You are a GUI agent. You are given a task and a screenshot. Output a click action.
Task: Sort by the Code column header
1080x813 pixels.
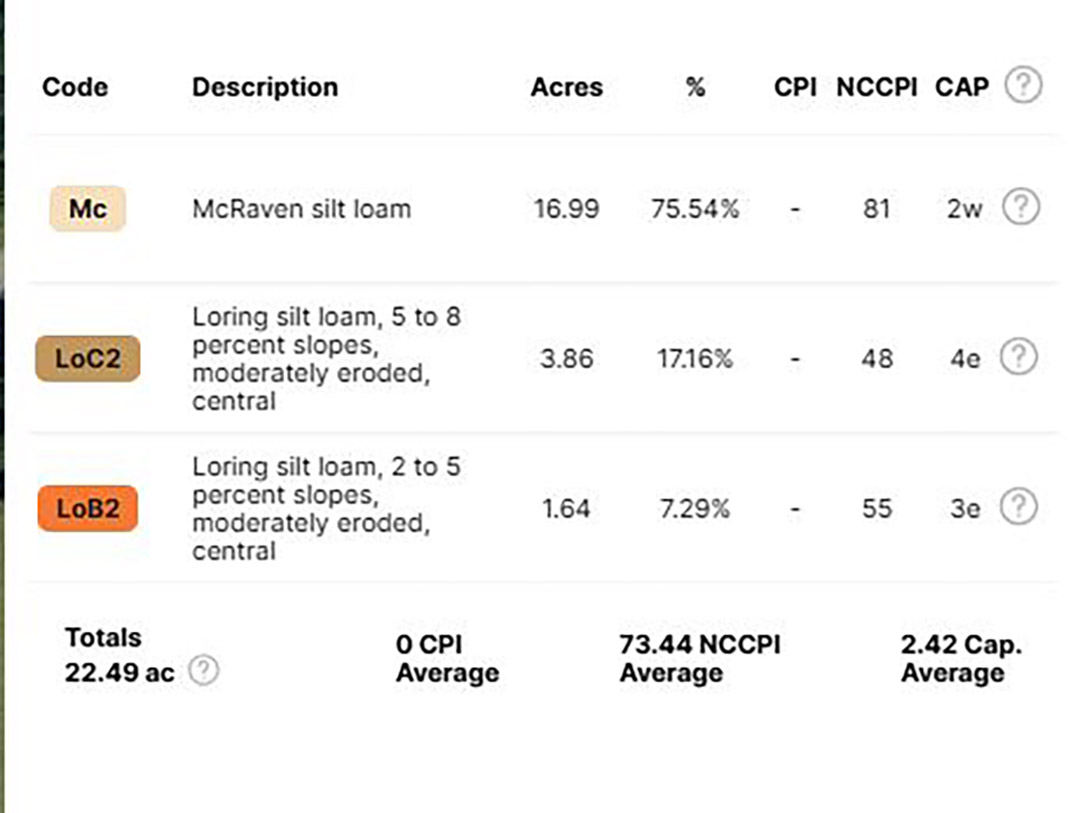[x=75, y=87]
